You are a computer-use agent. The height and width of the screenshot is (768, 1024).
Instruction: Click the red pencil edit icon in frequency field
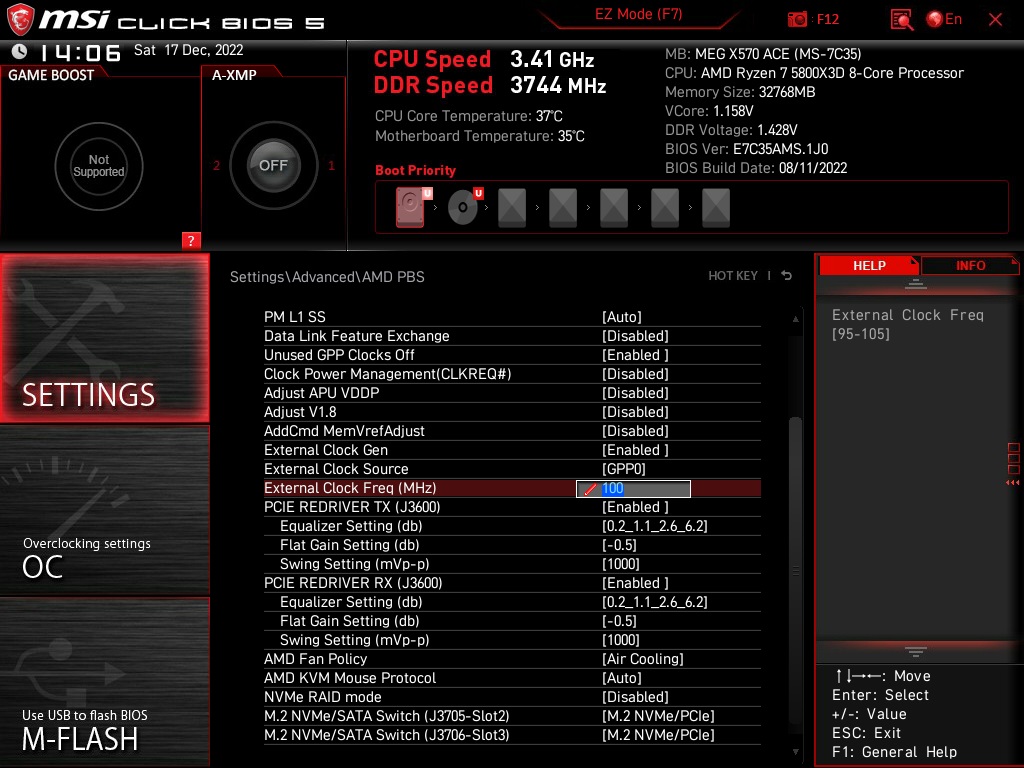[590, 488]
